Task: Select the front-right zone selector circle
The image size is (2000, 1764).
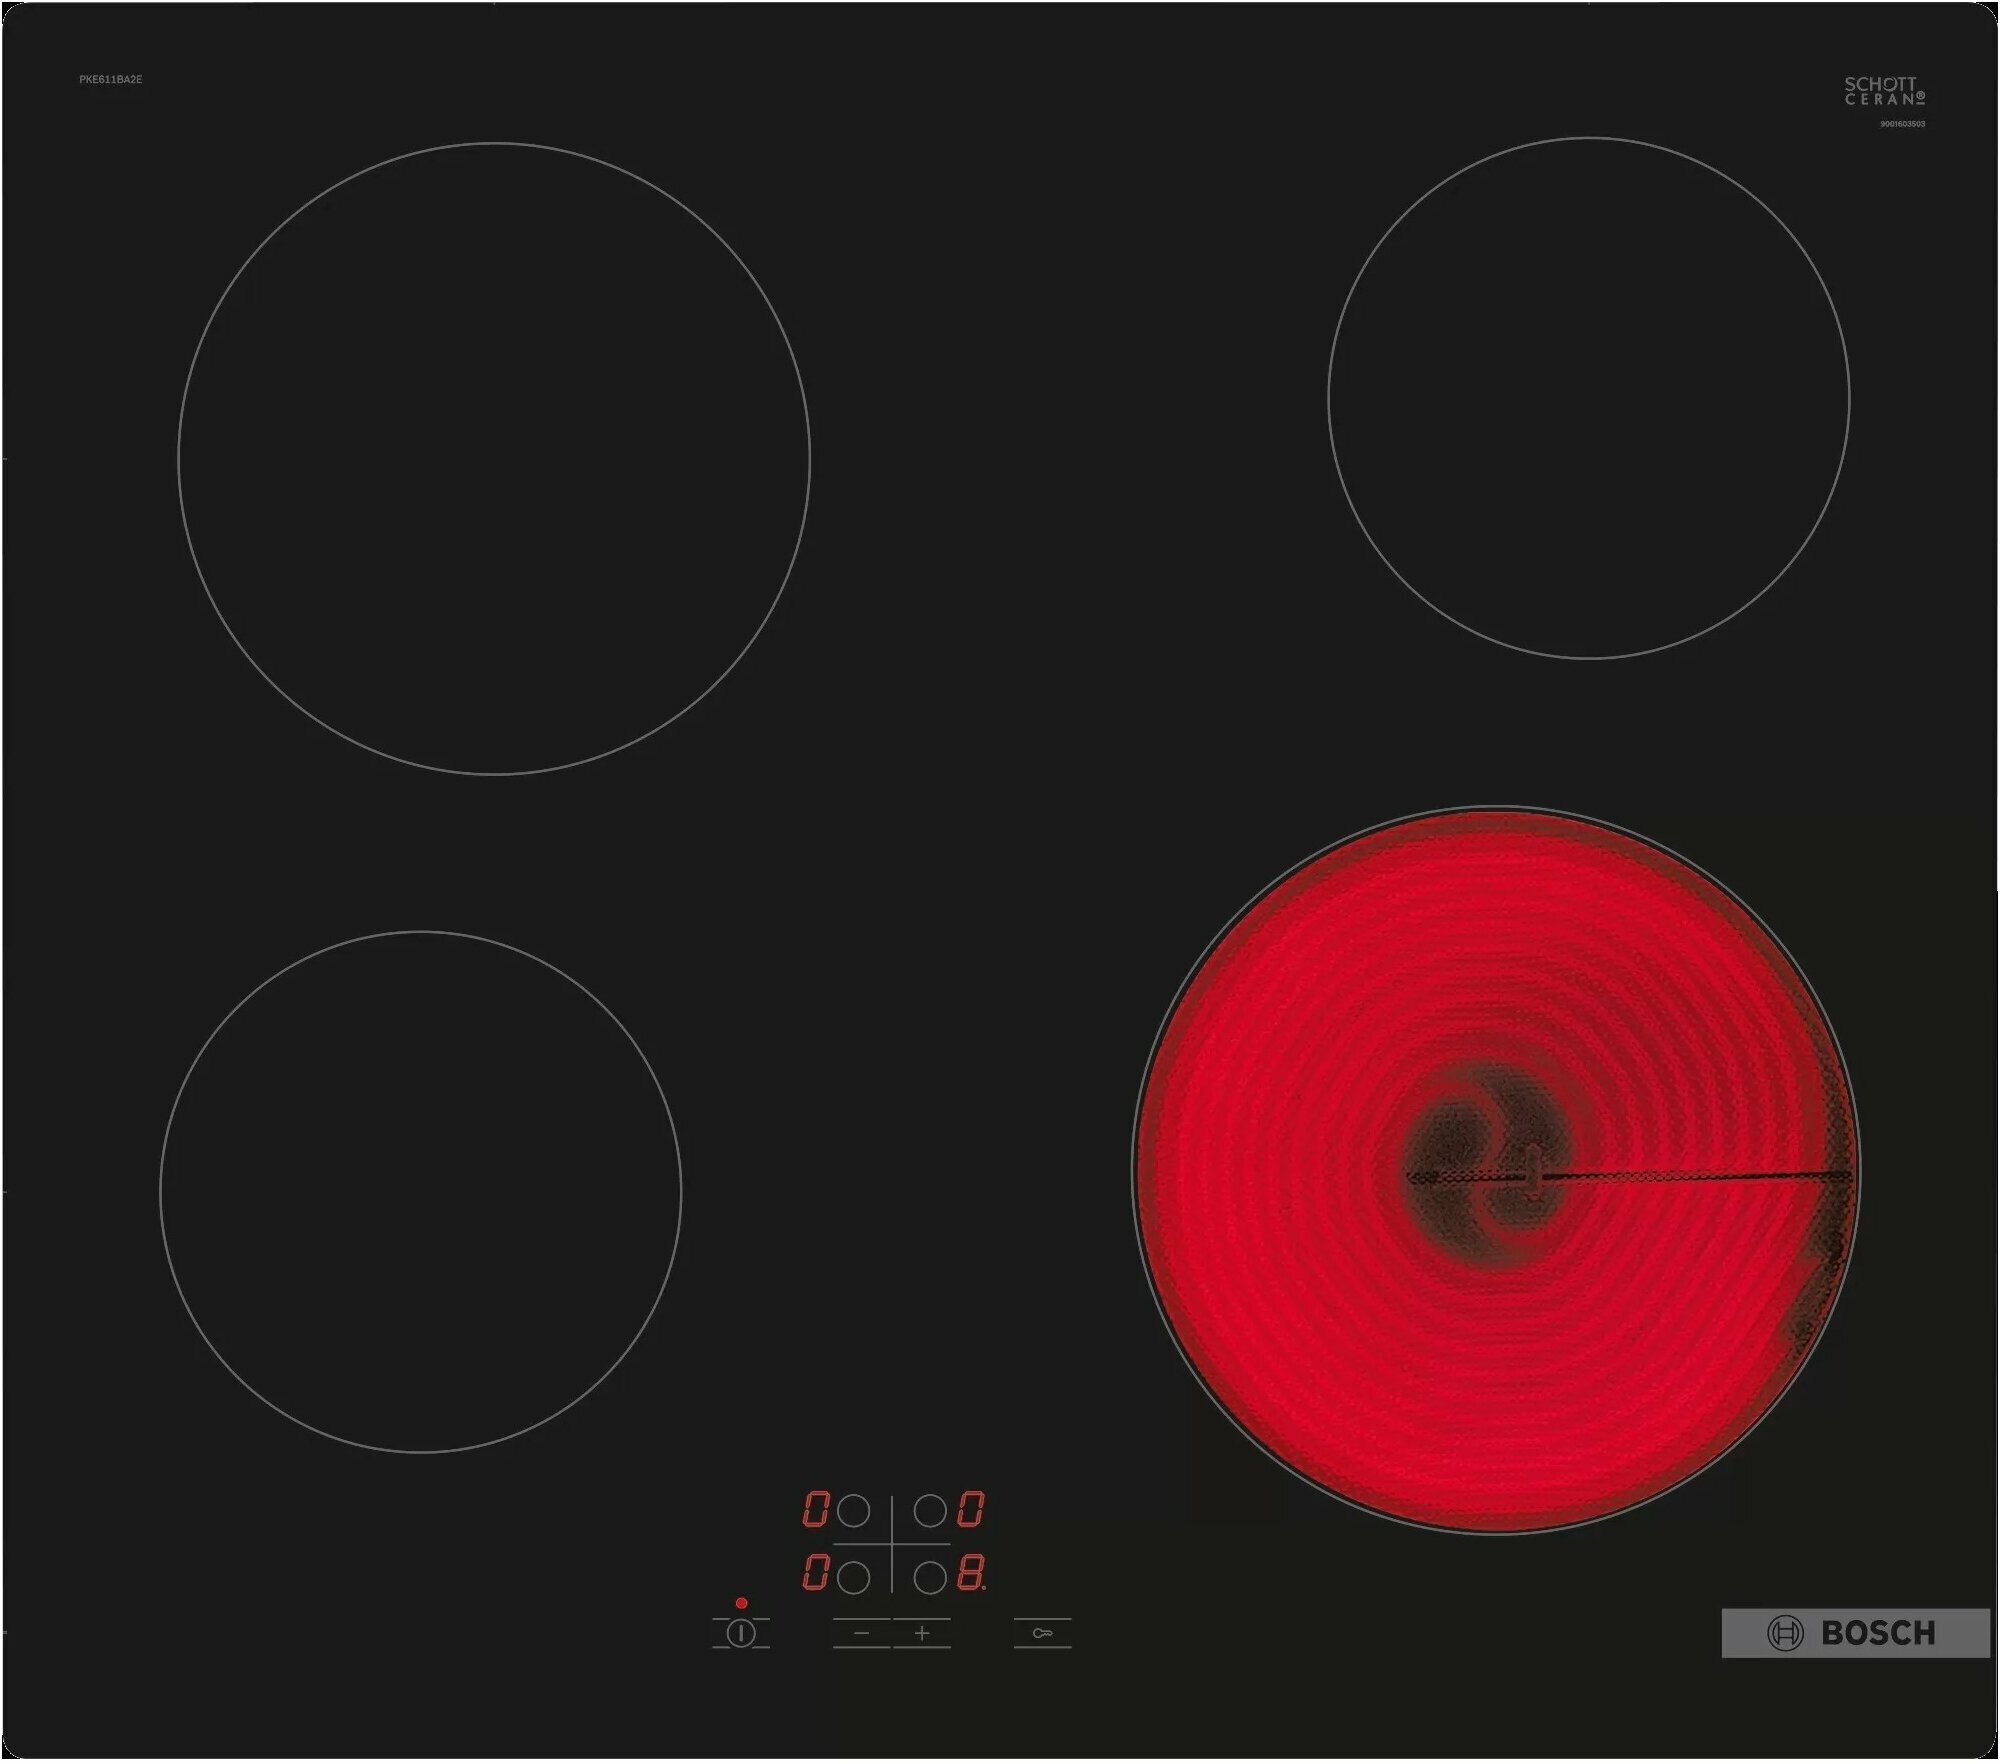Action: [930, 1578]
